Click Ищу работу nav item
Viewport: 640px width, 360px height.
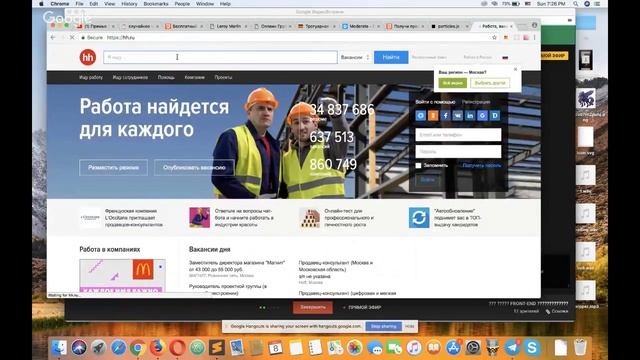coord(91,77)
